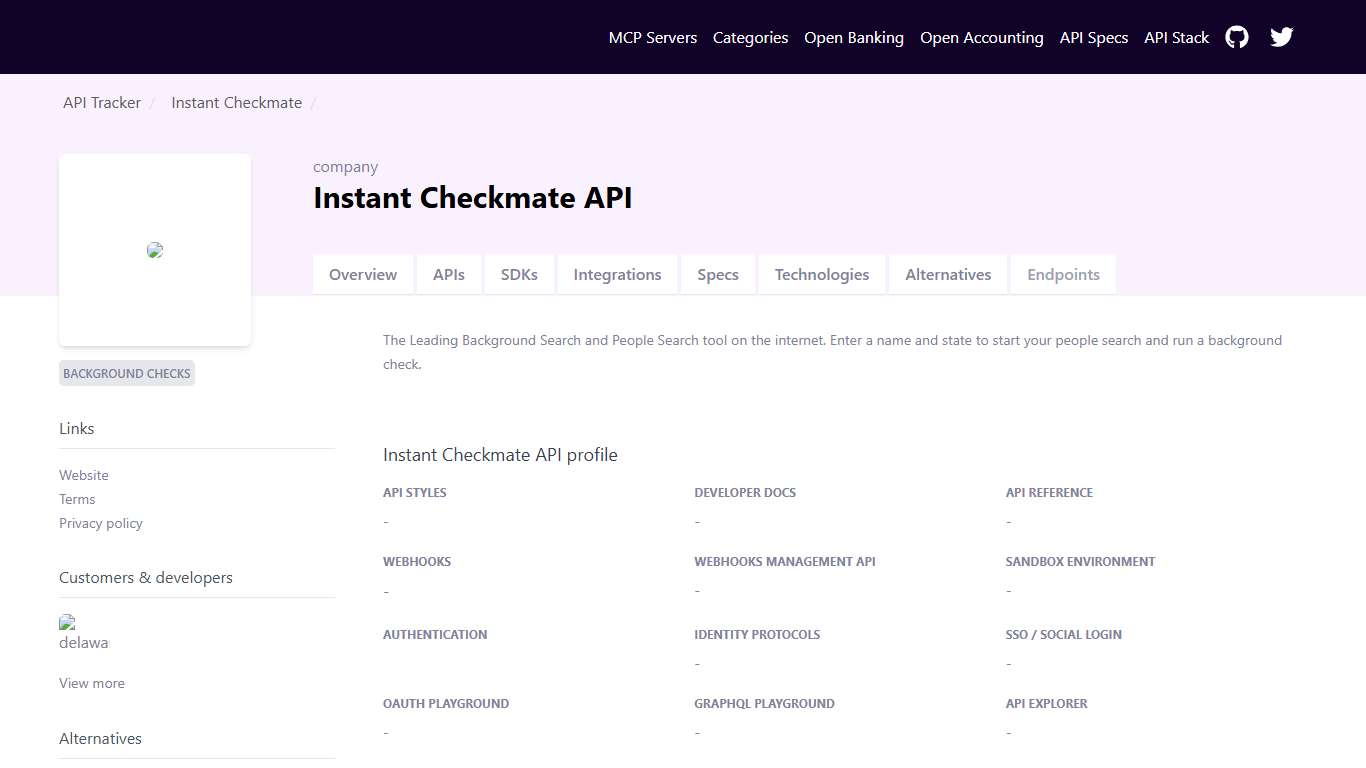
Task: Click the breadcrumb separator after API Tracker
Action: tap(153, 102)
